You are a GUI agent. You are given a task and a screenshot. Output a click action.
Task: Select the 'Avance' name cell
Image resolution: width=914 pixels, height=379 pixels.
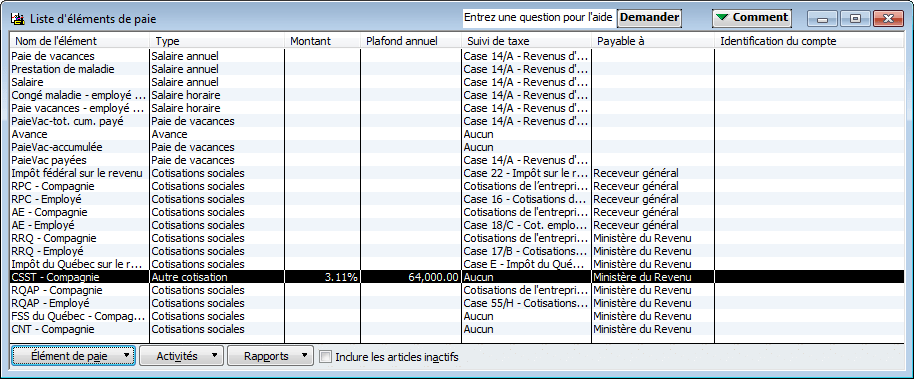[x=79, y=134]
